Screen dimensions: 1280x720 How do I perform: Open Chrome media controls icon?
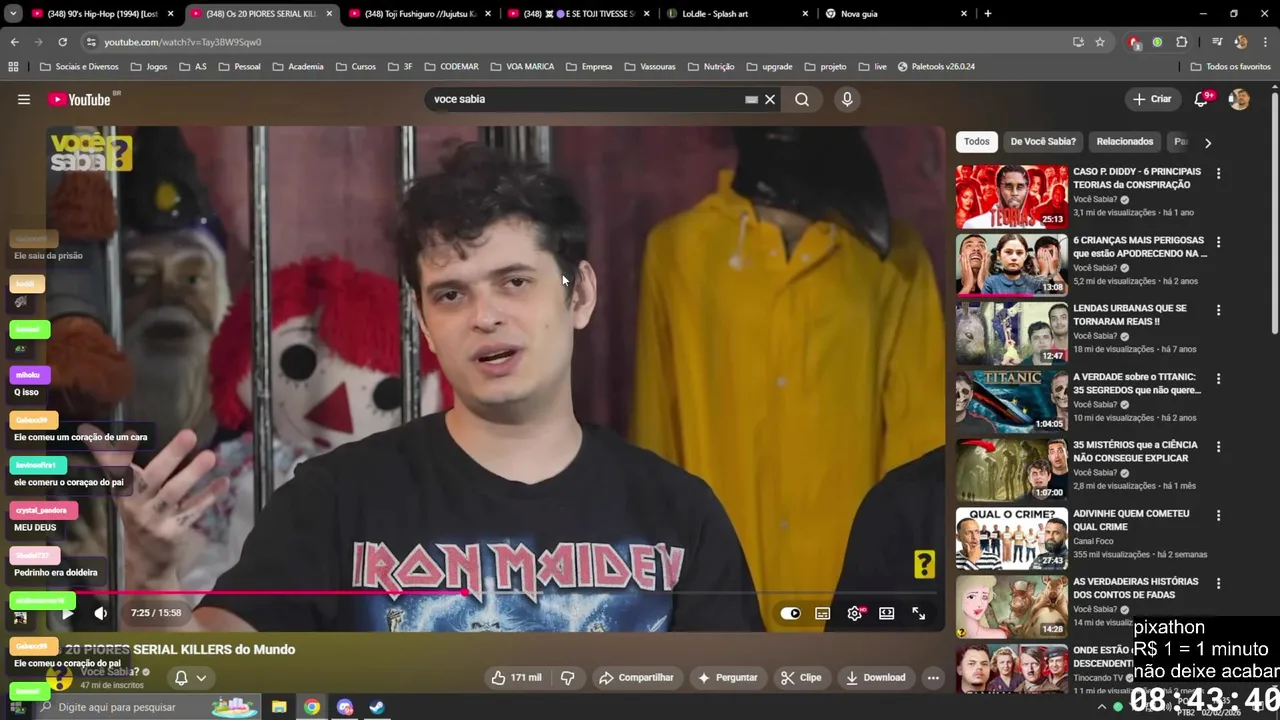coord(1217,42)
